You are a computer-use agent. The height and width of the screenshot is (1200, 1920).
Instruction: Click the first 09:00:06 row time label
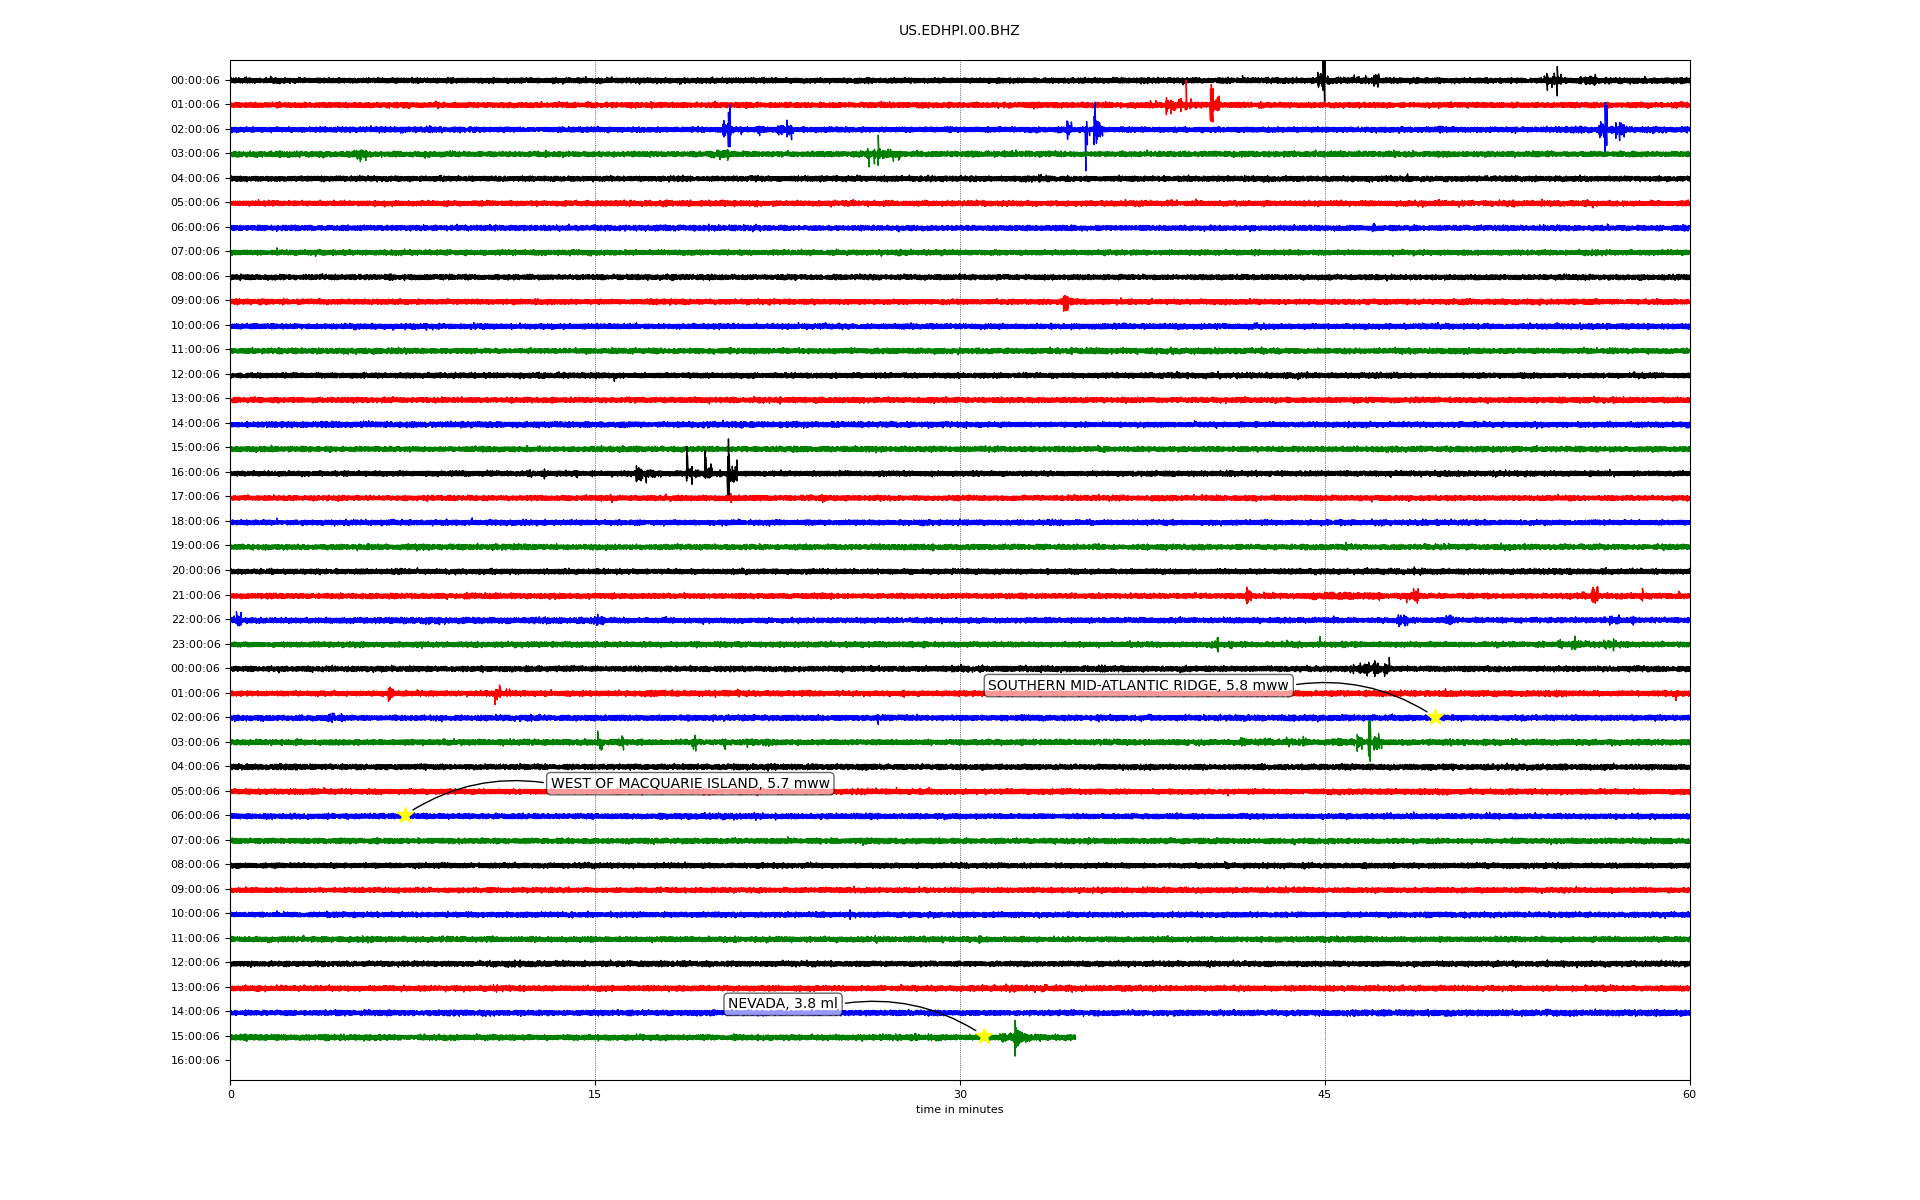195,301
